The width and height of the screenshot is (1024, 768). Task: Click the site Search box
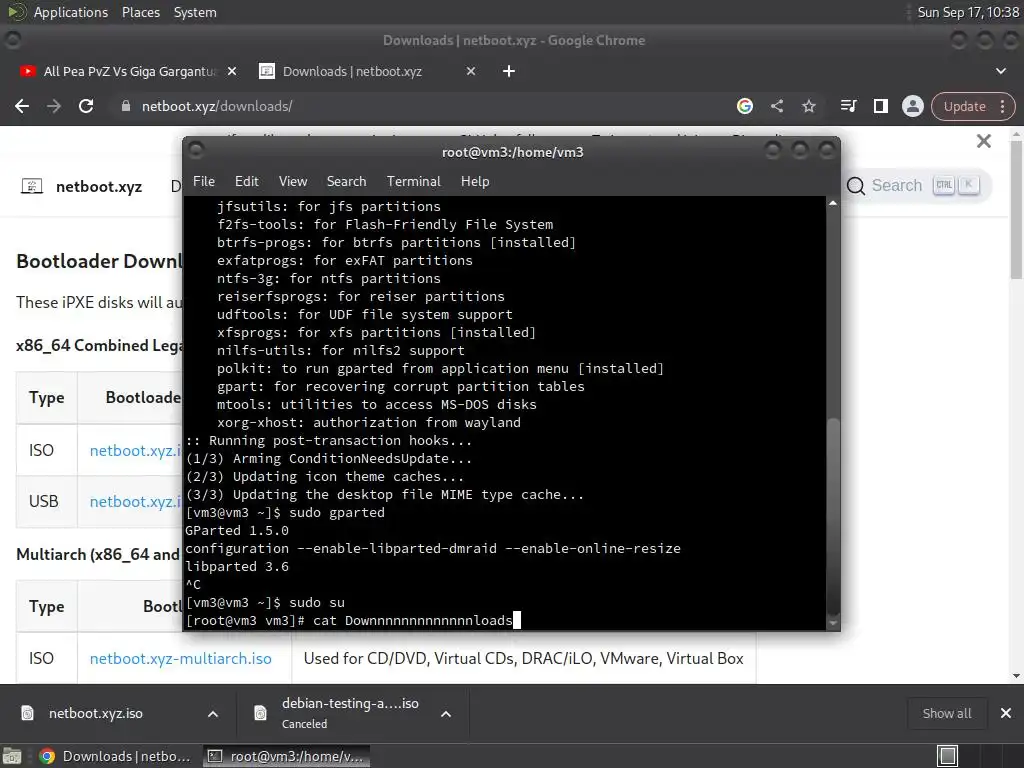tap(917, 185)
